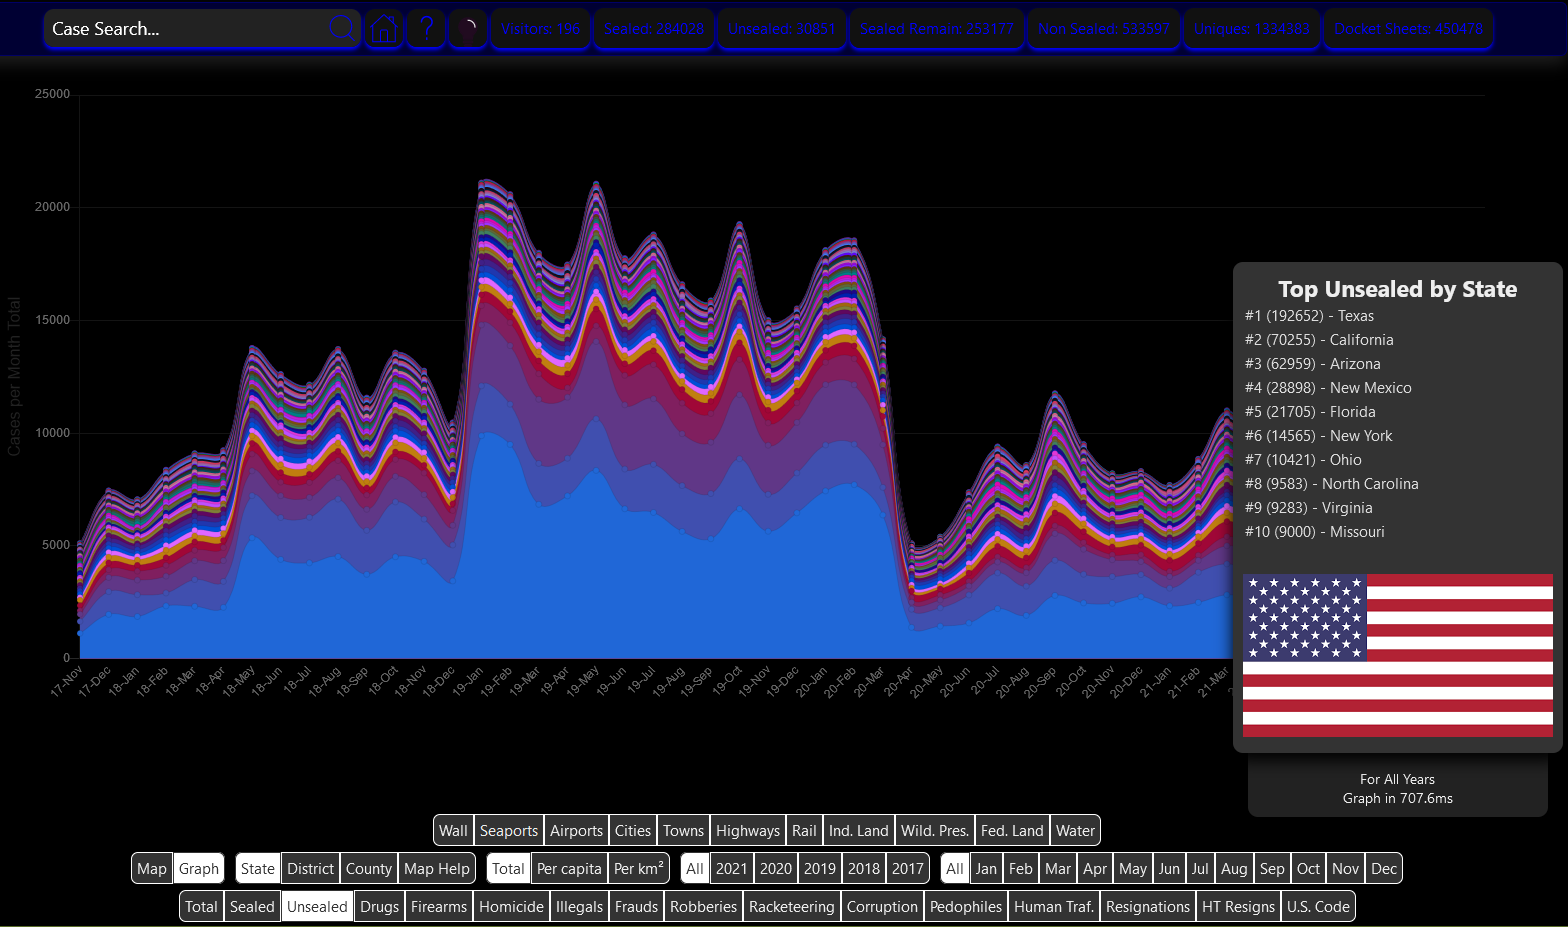The height and width of the screenshot is (927, 1568).
Task: Click the Visitors: 196 counter
Action: pyautogui.click(x=540, y=29)
